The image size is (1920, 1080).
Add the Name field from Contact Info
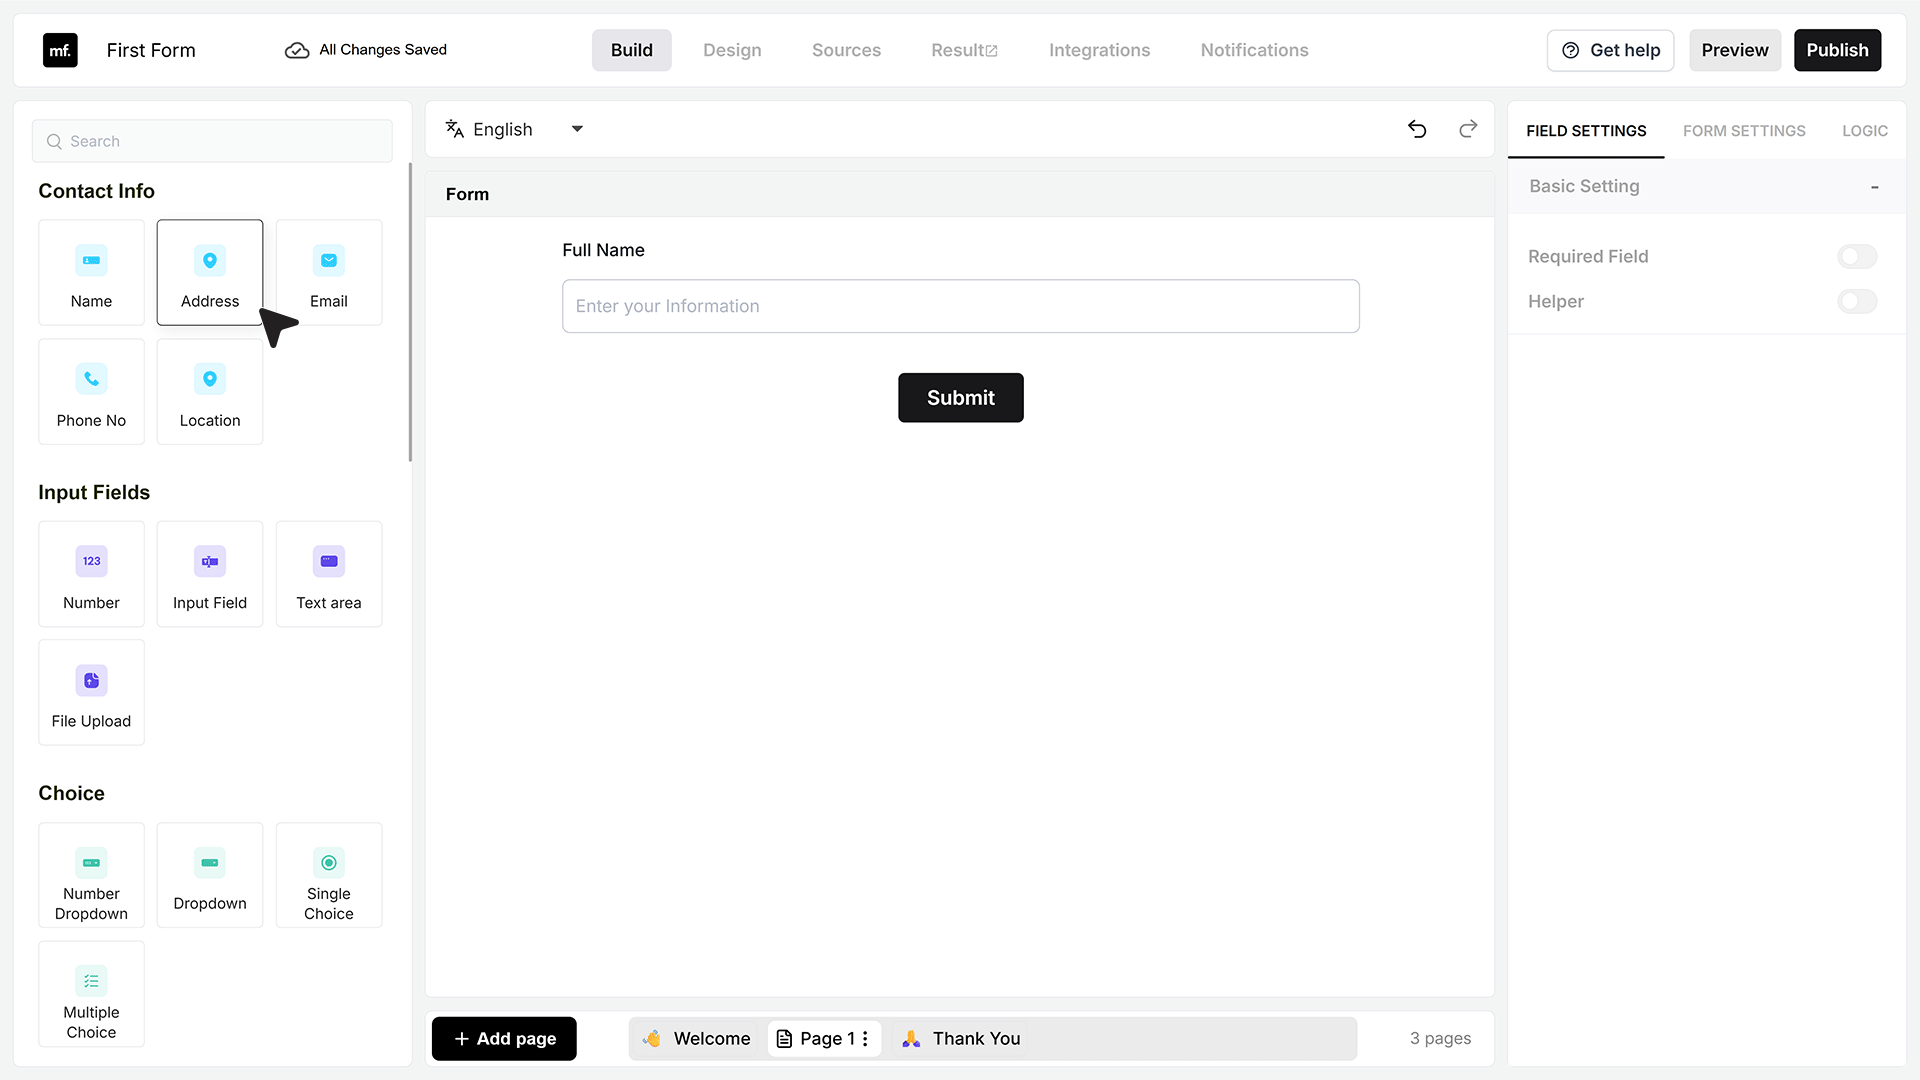click(91, 272)
